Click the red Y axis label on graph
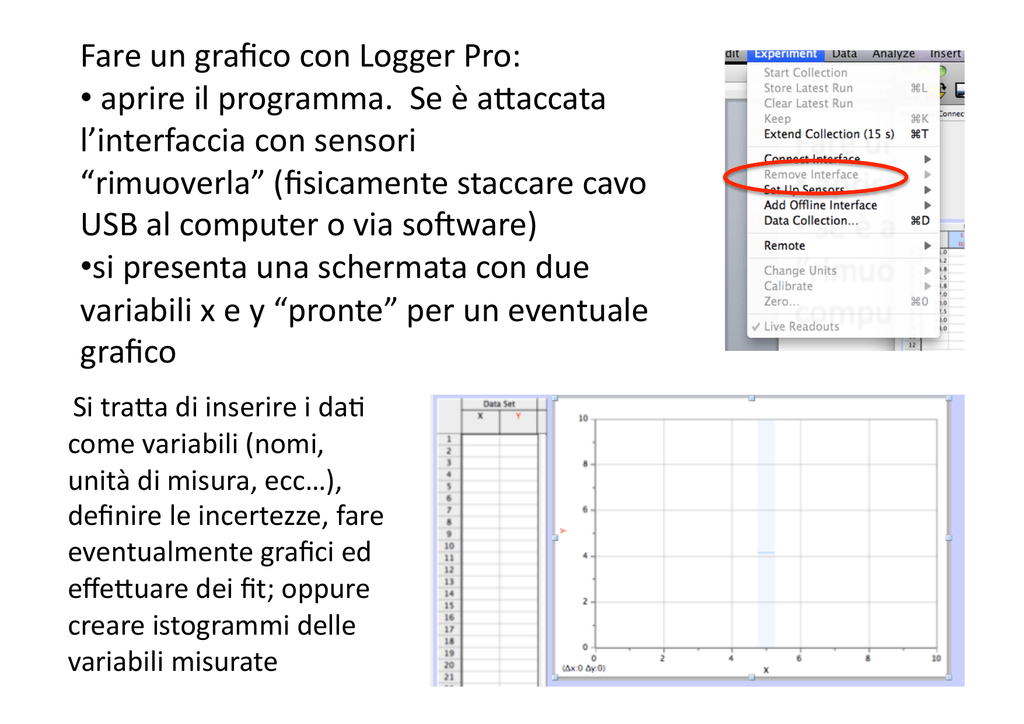The height and width of the screenshot is (724, 1024). click(x=563, y=531)
